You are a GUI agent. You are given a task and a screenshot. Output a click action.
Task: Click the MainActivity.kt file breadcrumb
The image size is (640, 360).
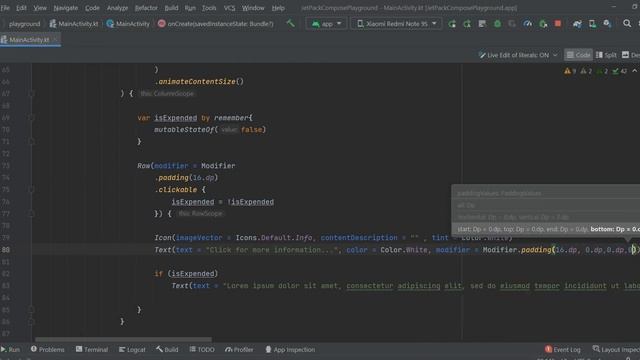click(x=74, y=24)
